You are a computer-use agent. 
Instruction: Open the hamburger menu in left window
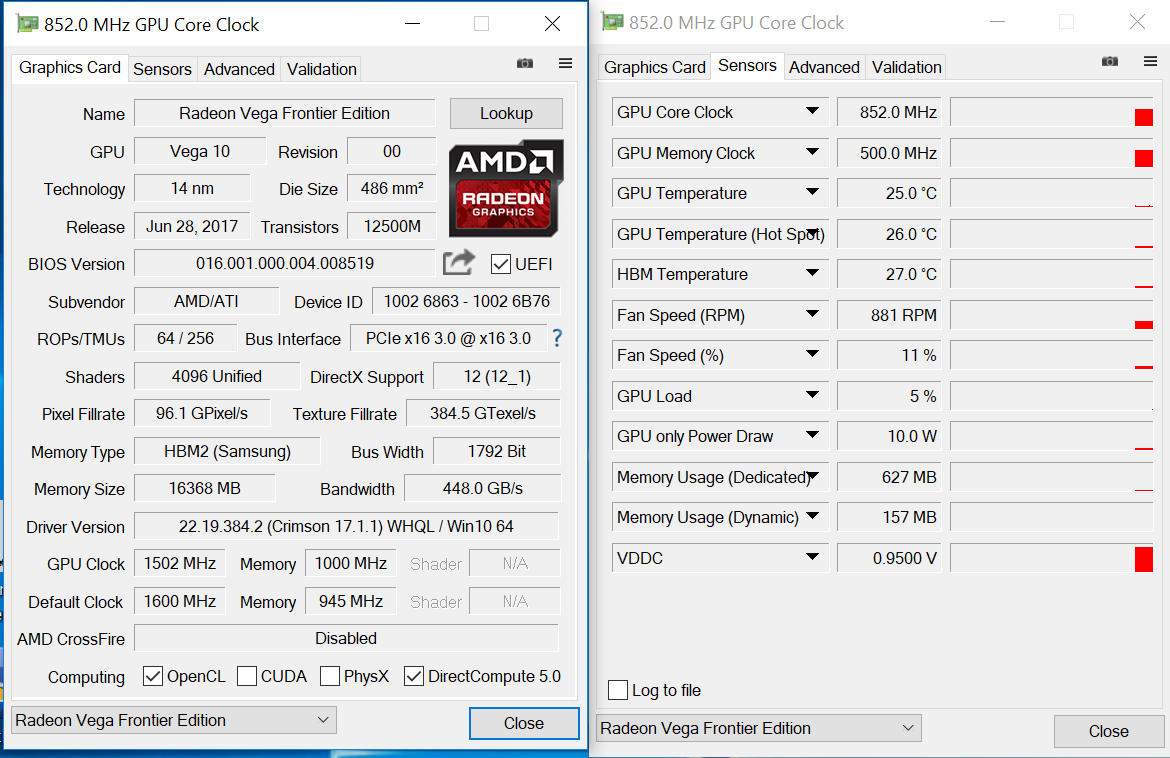(x=566, y=63)
